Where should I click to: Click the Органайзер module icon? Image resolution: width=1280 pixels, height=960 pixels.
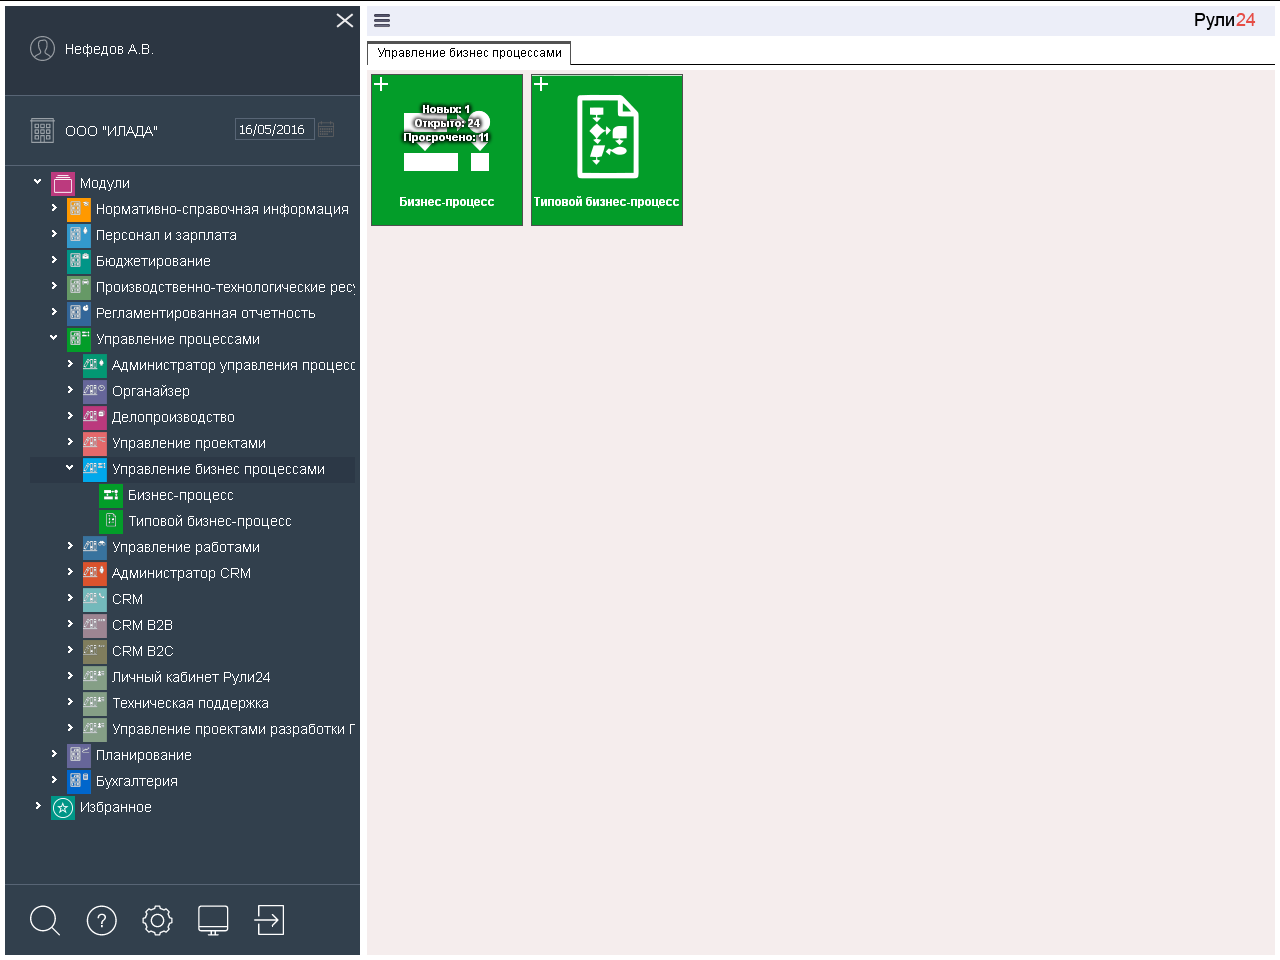pyautogui.click(x=95, y=391)
